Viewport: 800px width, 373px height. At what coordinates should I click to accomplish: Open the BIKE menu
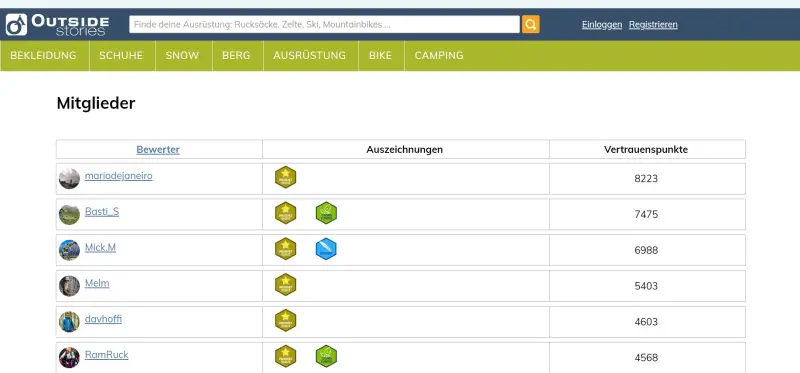pos(380,56)
